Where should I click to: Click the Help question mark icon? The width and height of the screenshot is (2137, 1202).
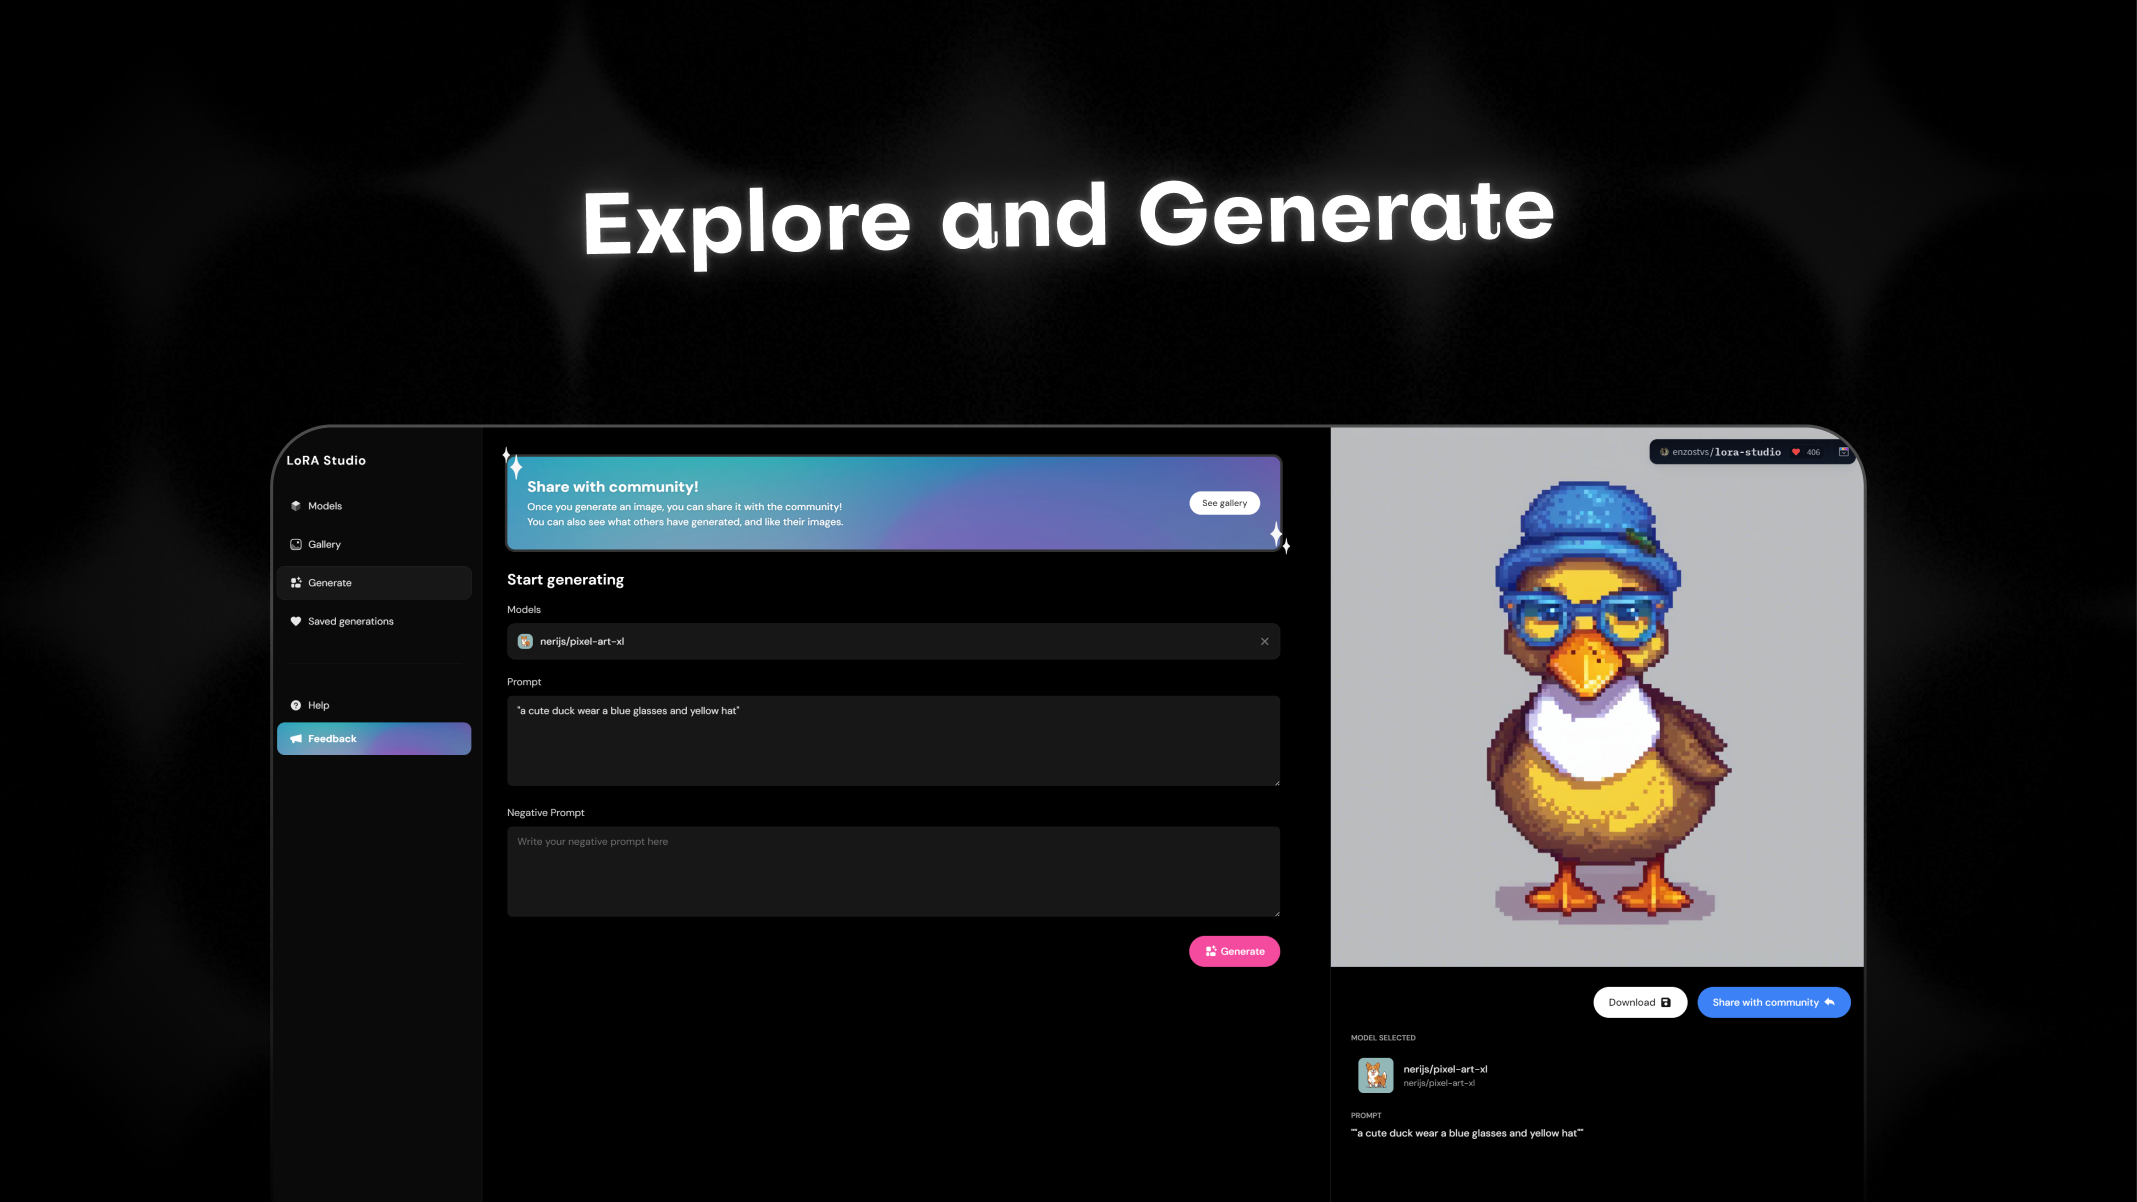296,706
